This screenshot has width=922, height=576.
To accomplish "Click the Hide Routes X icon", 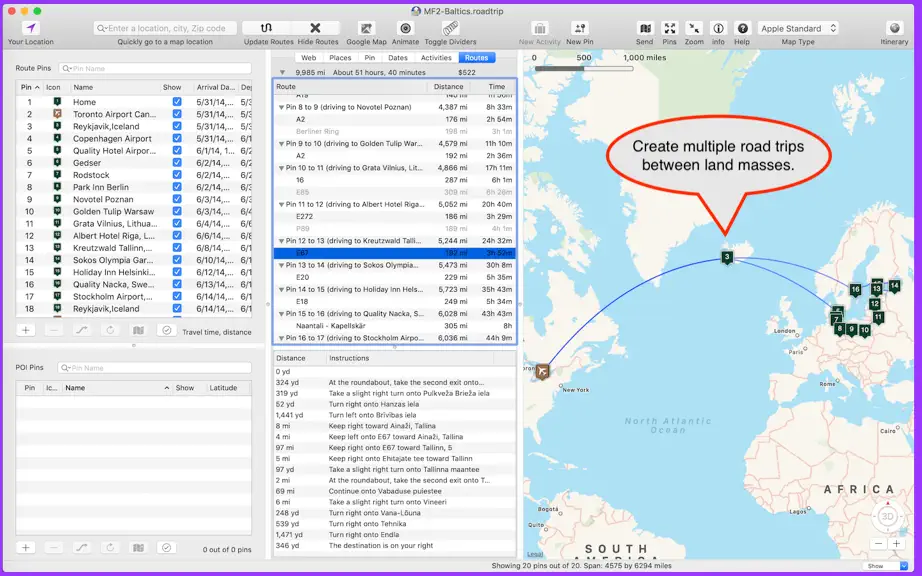I will pyautogui.click(x=316, y=28).
